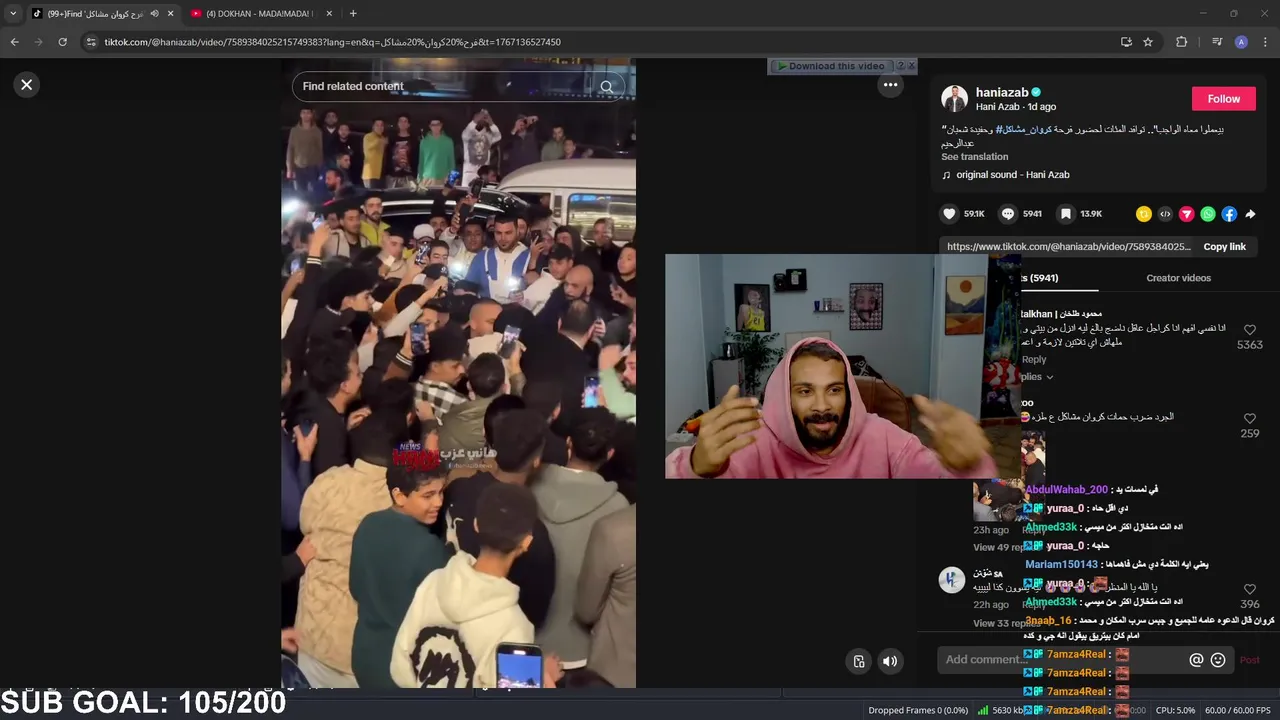Click the comments bubble icon showing 5941

(1008, 214)
